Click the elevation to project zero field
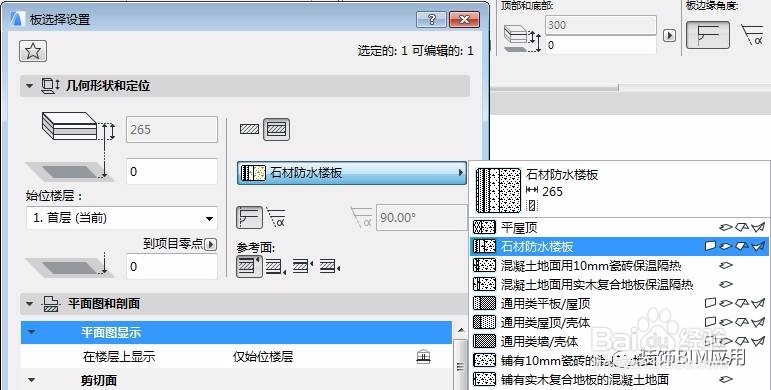 (172, 267)
